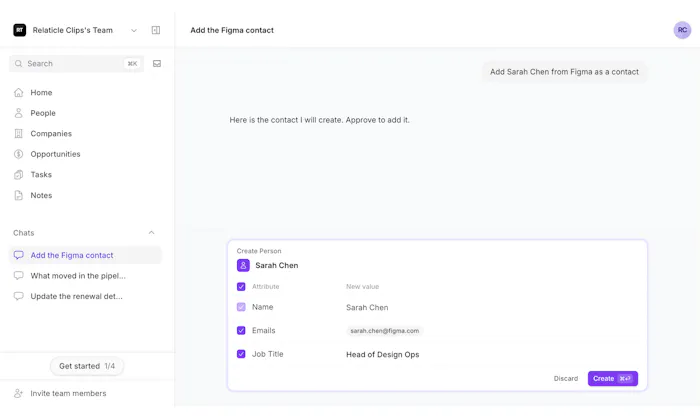
Task: Click the Opportunities dollar icon
Action: pyautogui.click(x=18, y=154)
